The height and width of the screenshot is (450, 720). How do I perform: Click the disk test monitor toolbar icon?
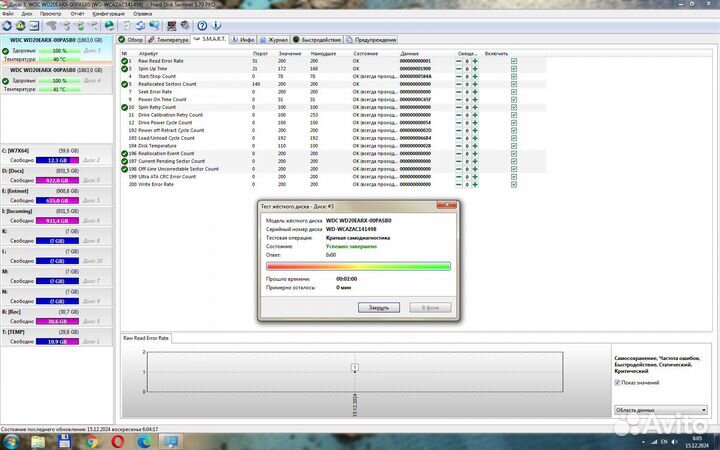tap(171, 26)
